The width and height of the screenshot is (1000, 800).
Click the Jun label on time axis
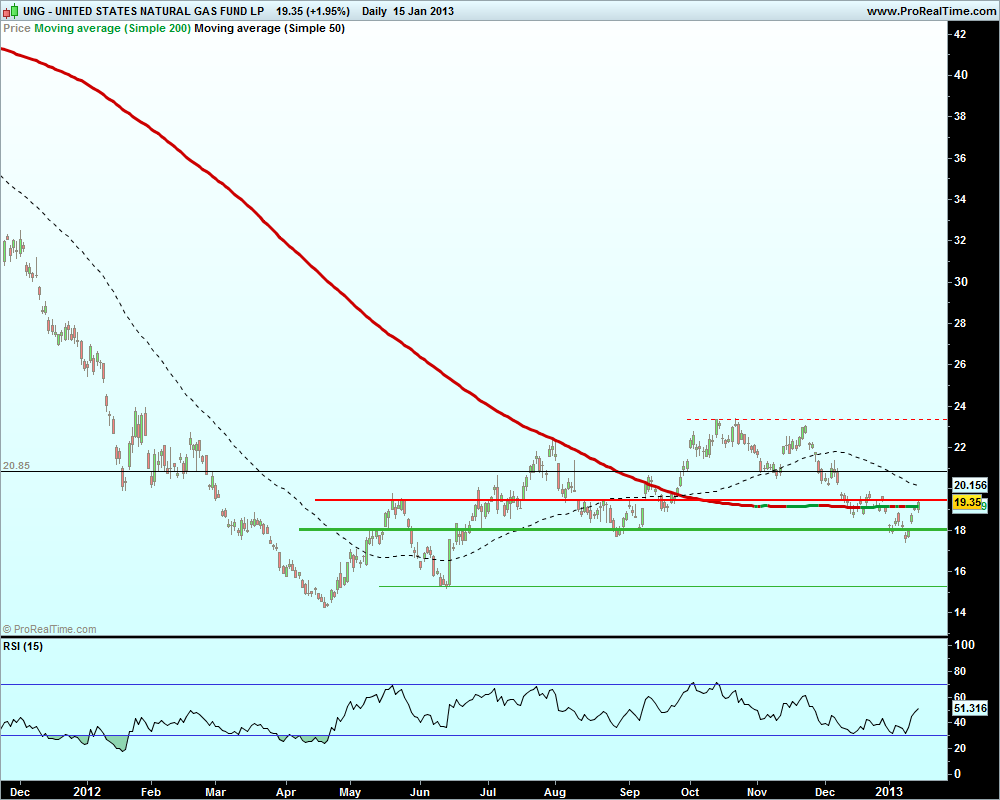pos(420,792)
